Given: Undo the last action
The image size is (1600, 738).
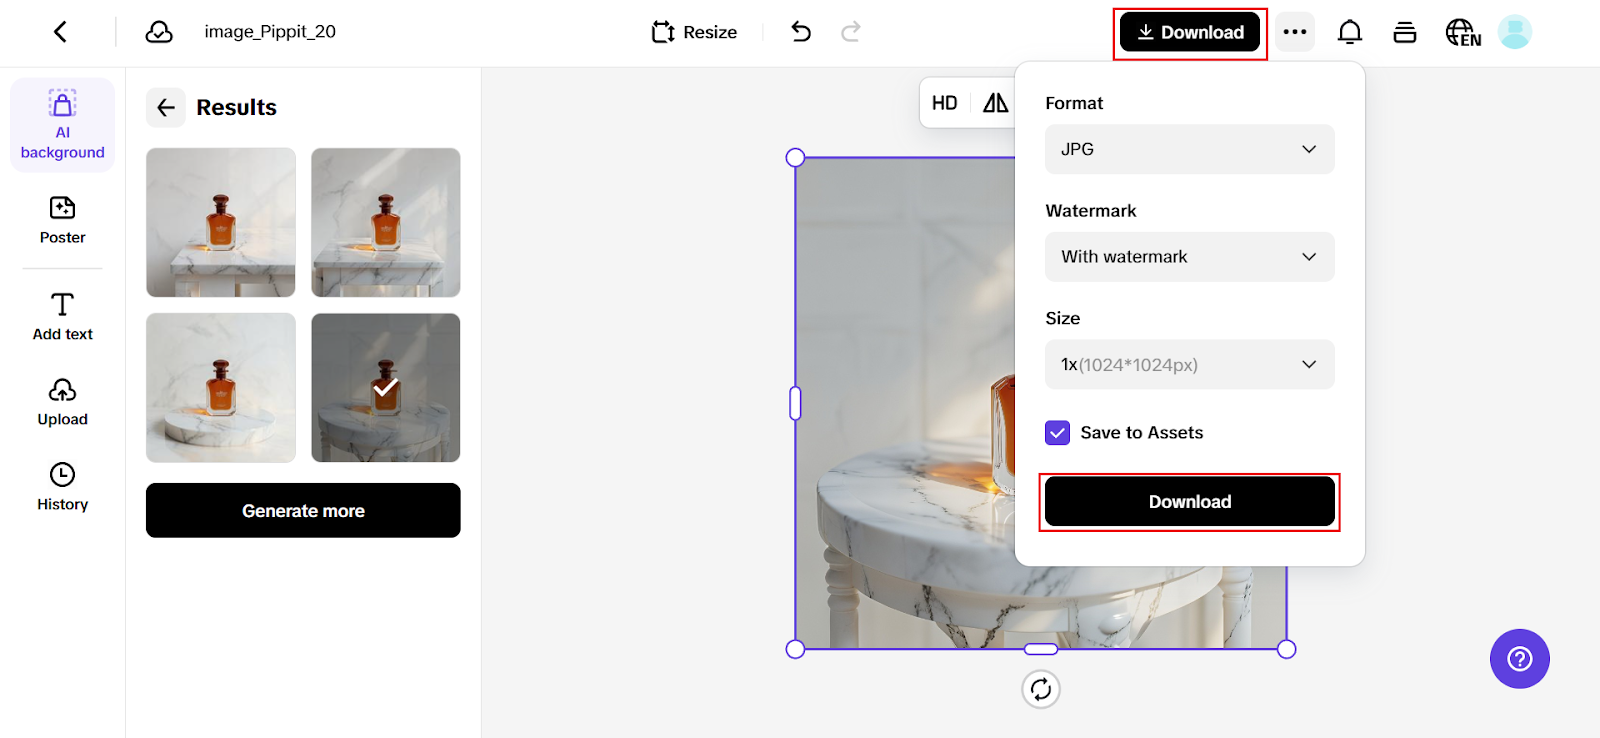Looking at the screenshot, I should point(801,32).
